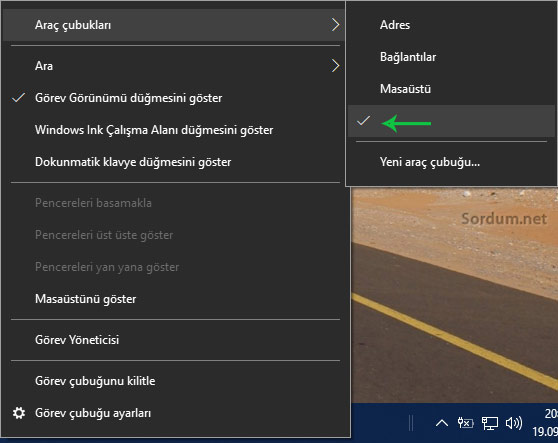
Task: Uncheck Görev Görünümü düğmesini göster
Action: click(x=173, y=98)
